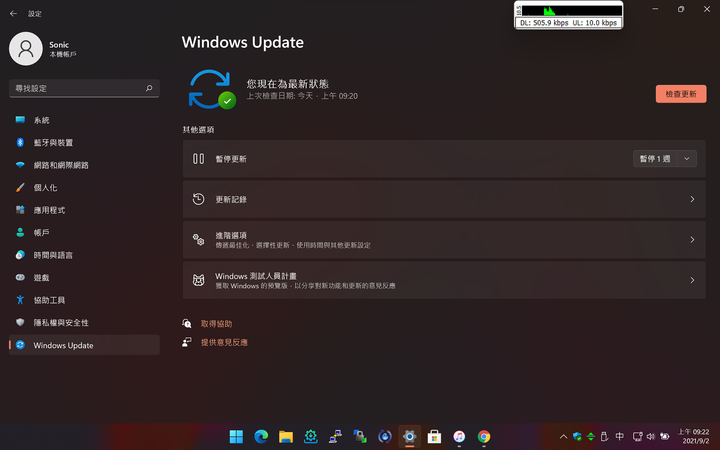Open the Settings gear app on taskbar
The image size is (720, 450).
pos(410,436)
